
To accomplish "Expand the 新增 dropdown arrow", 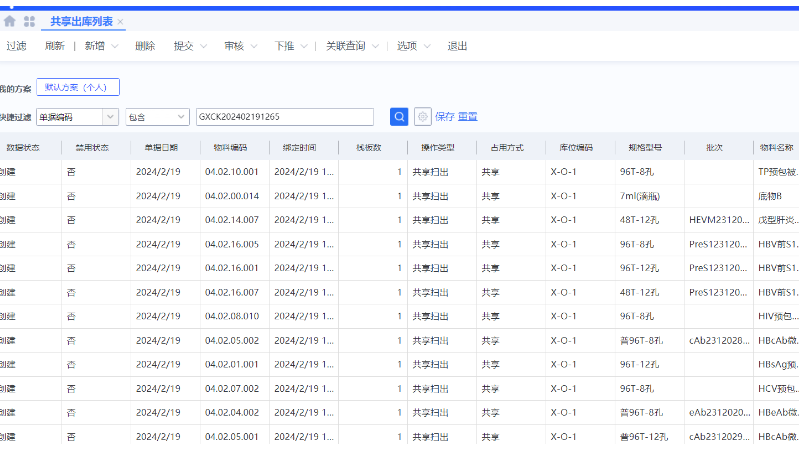I will (115, 46).
